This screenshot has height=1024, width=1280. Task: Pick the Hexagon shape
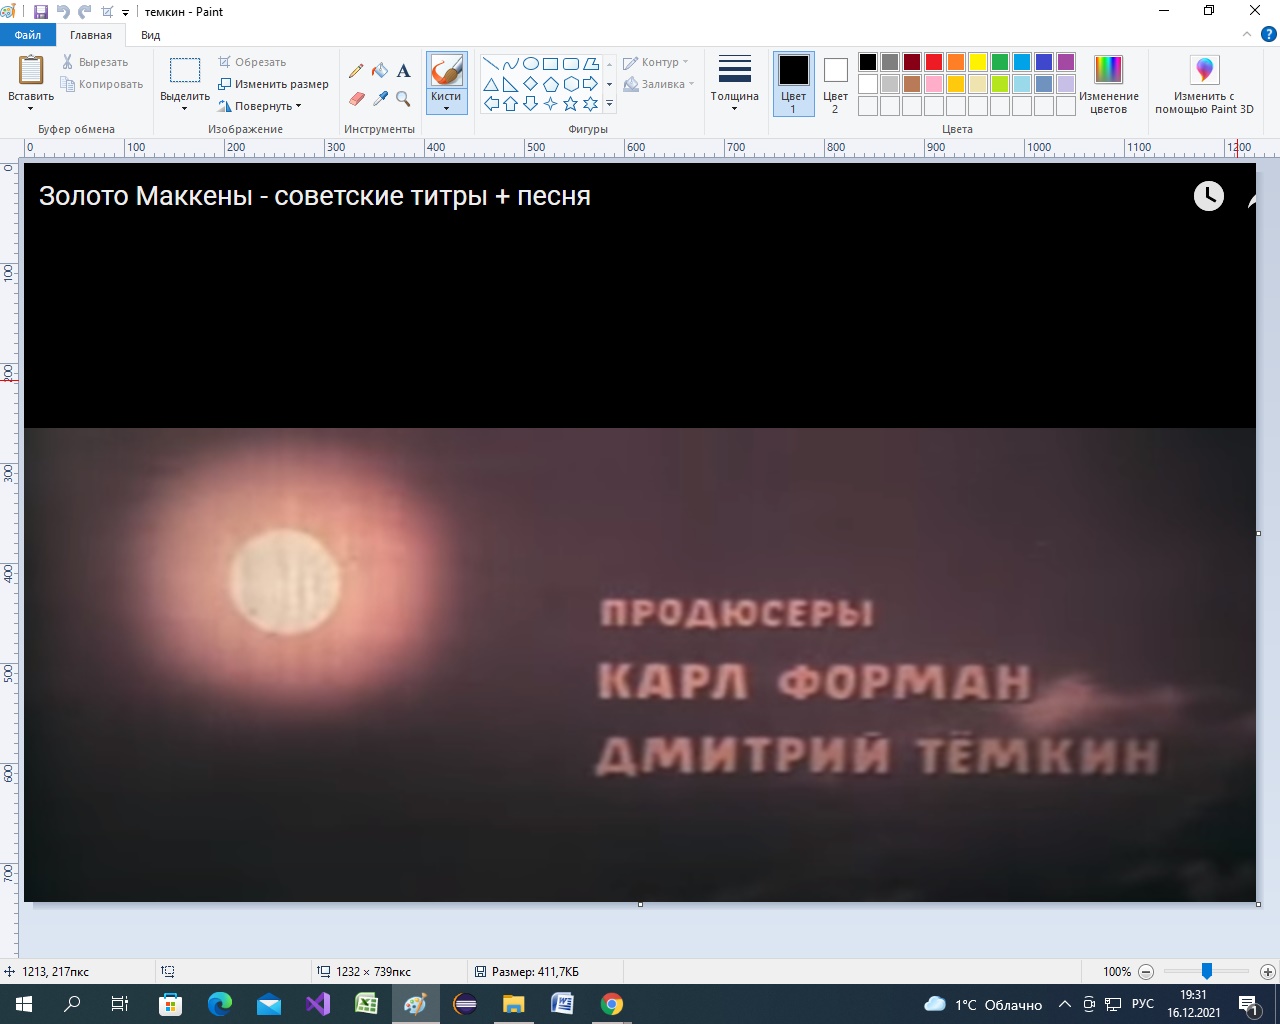point(571,84)
